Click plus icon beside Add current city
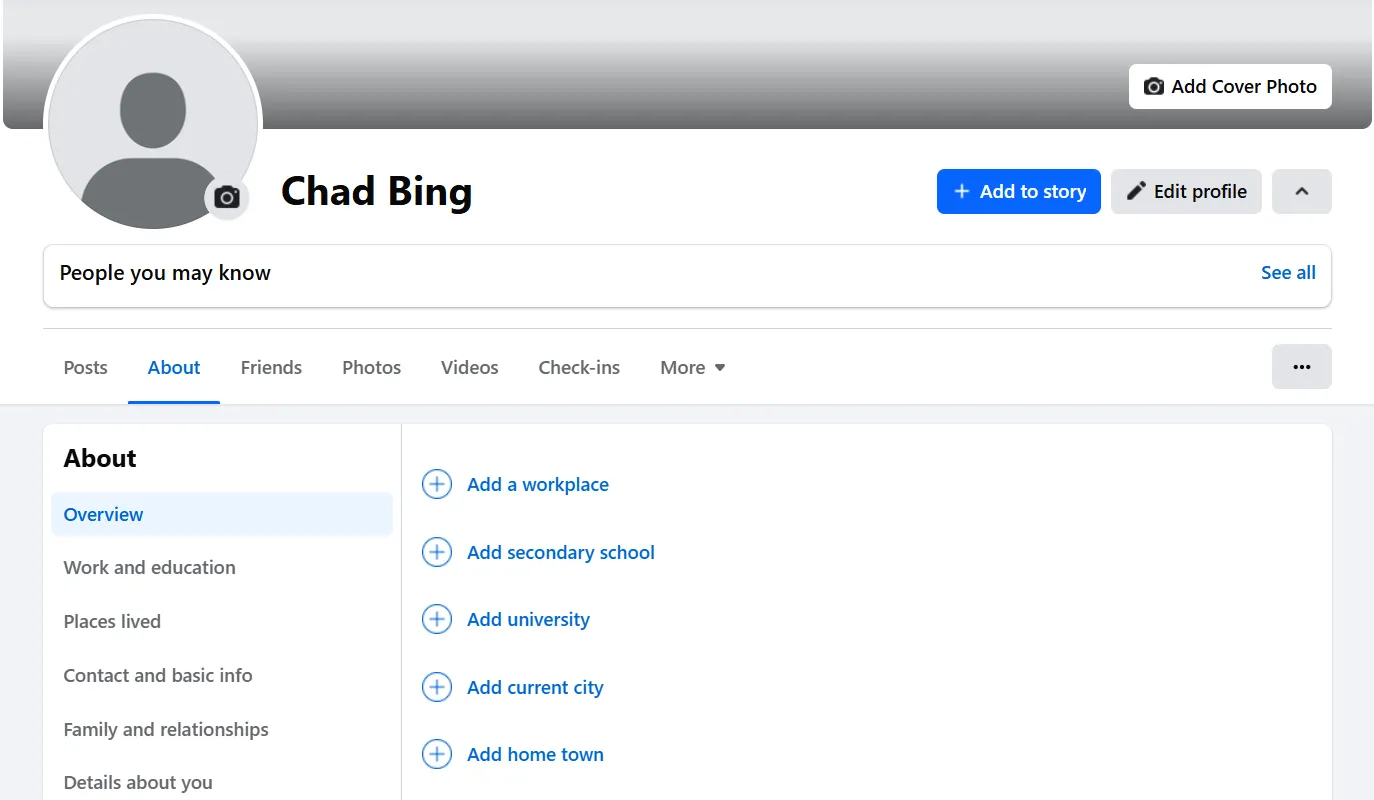Image resolution: width=1374 pixels, height=800 pixels. click(x=437, y=687)
